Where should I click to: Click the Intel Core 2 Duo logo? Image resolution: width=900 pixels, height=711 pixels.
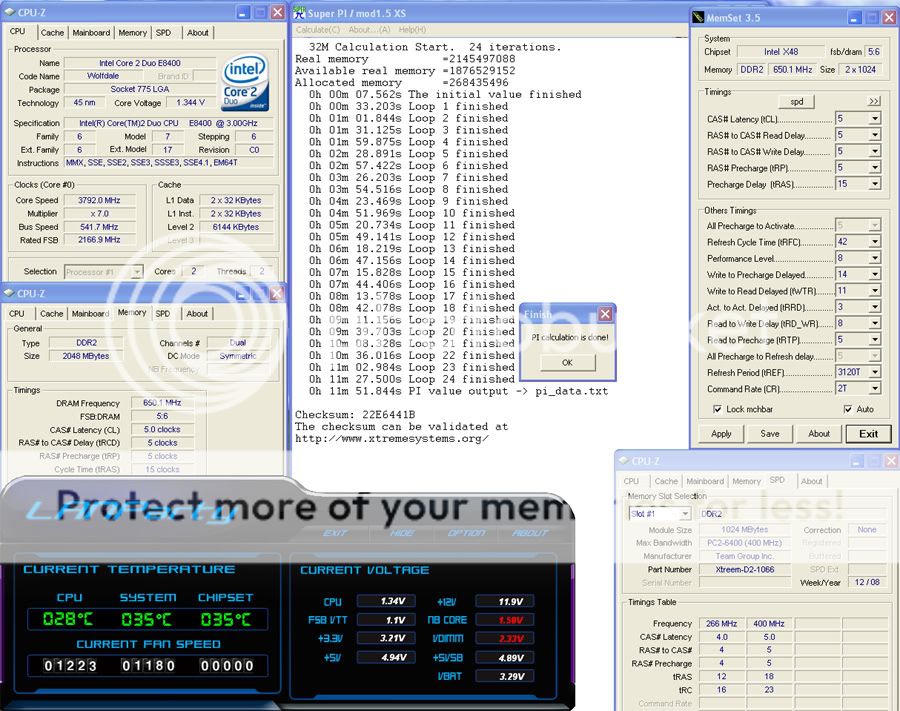click(x=245, y=83)
